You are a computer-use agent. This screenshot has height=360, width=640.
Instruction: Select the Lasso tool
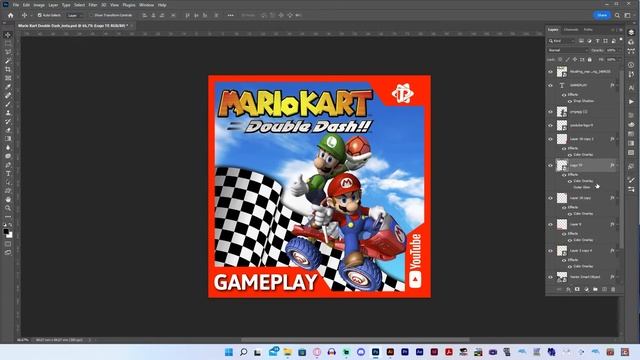coord(8,52)
